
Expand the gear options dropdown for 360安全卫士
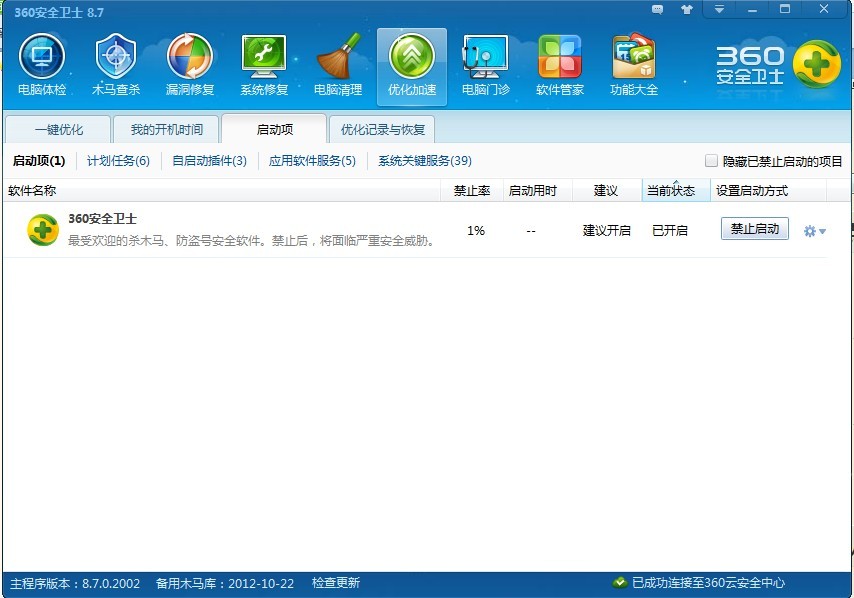pos(815,231)
